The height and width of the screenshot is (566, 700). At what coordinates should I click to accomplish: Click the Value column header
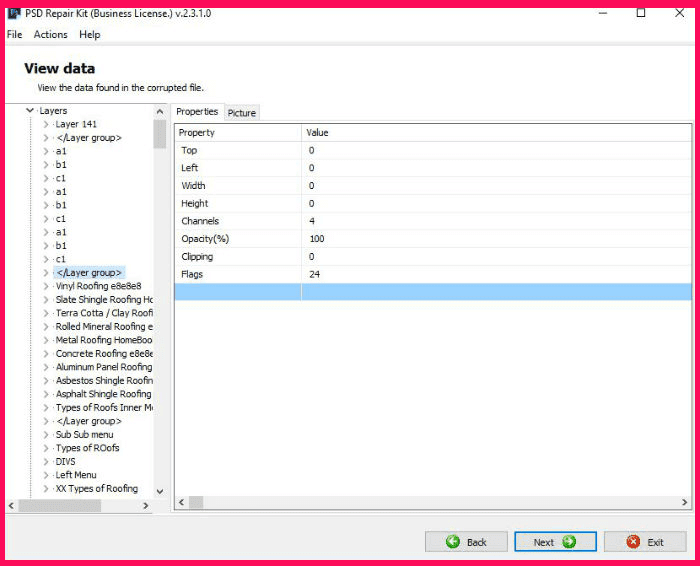(x=317, y=132)
